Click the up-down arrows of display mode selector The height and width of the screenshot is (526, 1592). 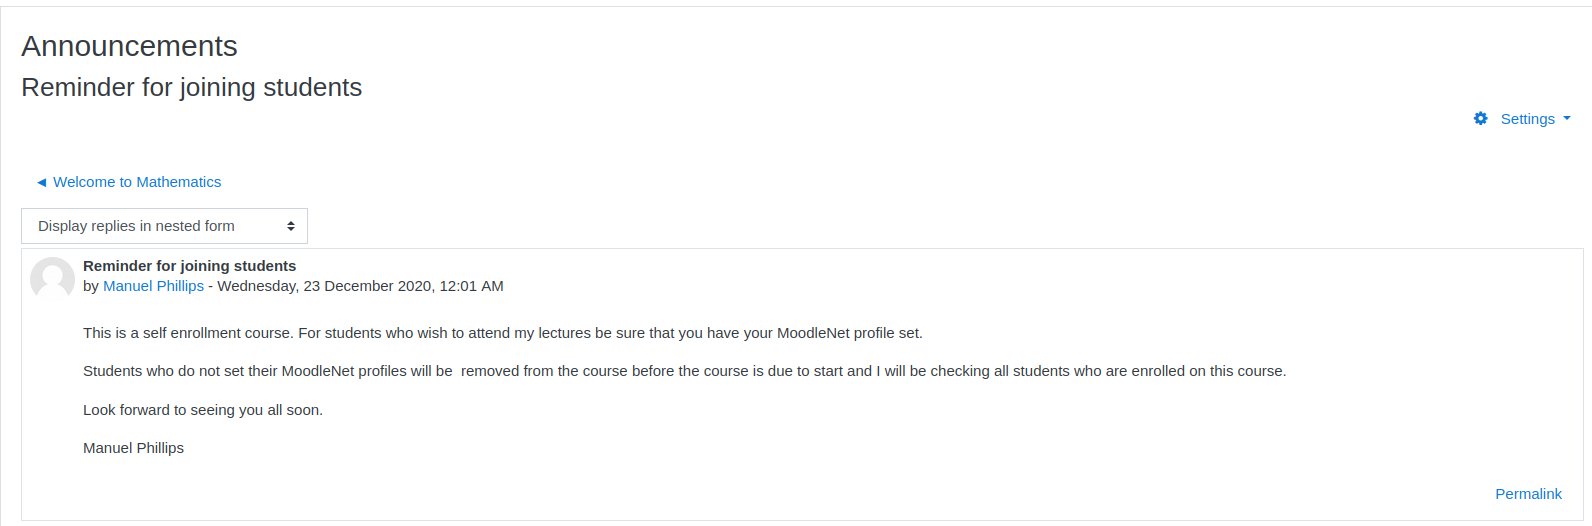click(x=291, y=226)
